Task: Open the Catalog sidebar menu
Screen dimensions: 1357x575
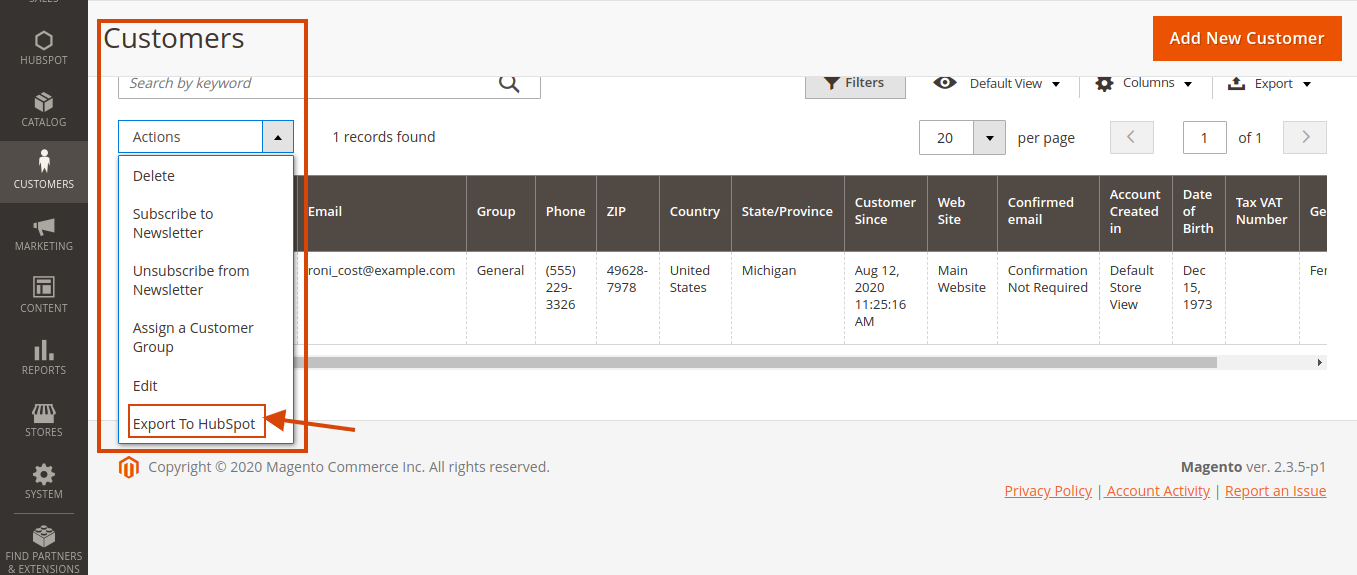Action: pos(44,111)
